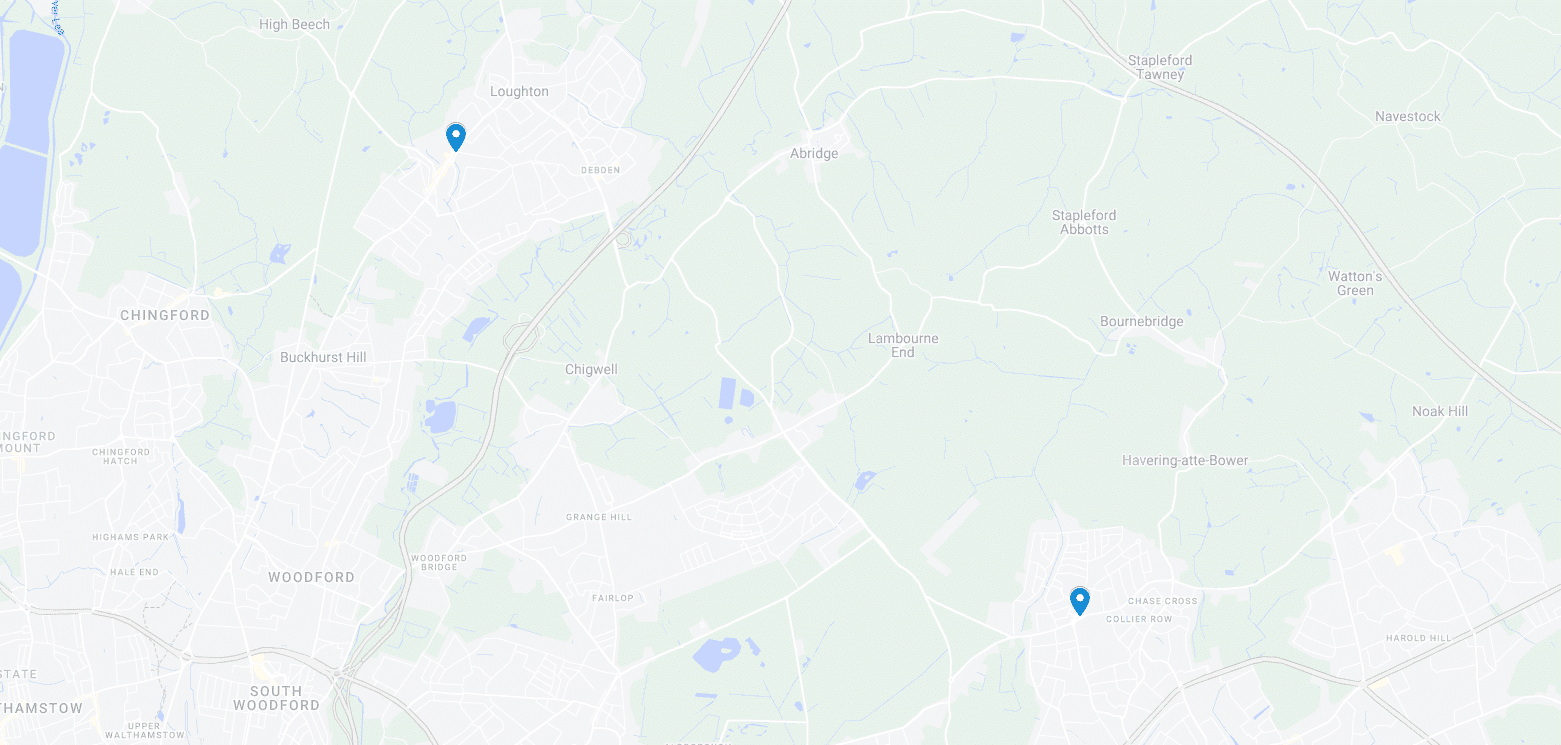Click the Grange Hill label
Image resolution: width=1561 pixels, height=745 pixels.
coord(600,517)
